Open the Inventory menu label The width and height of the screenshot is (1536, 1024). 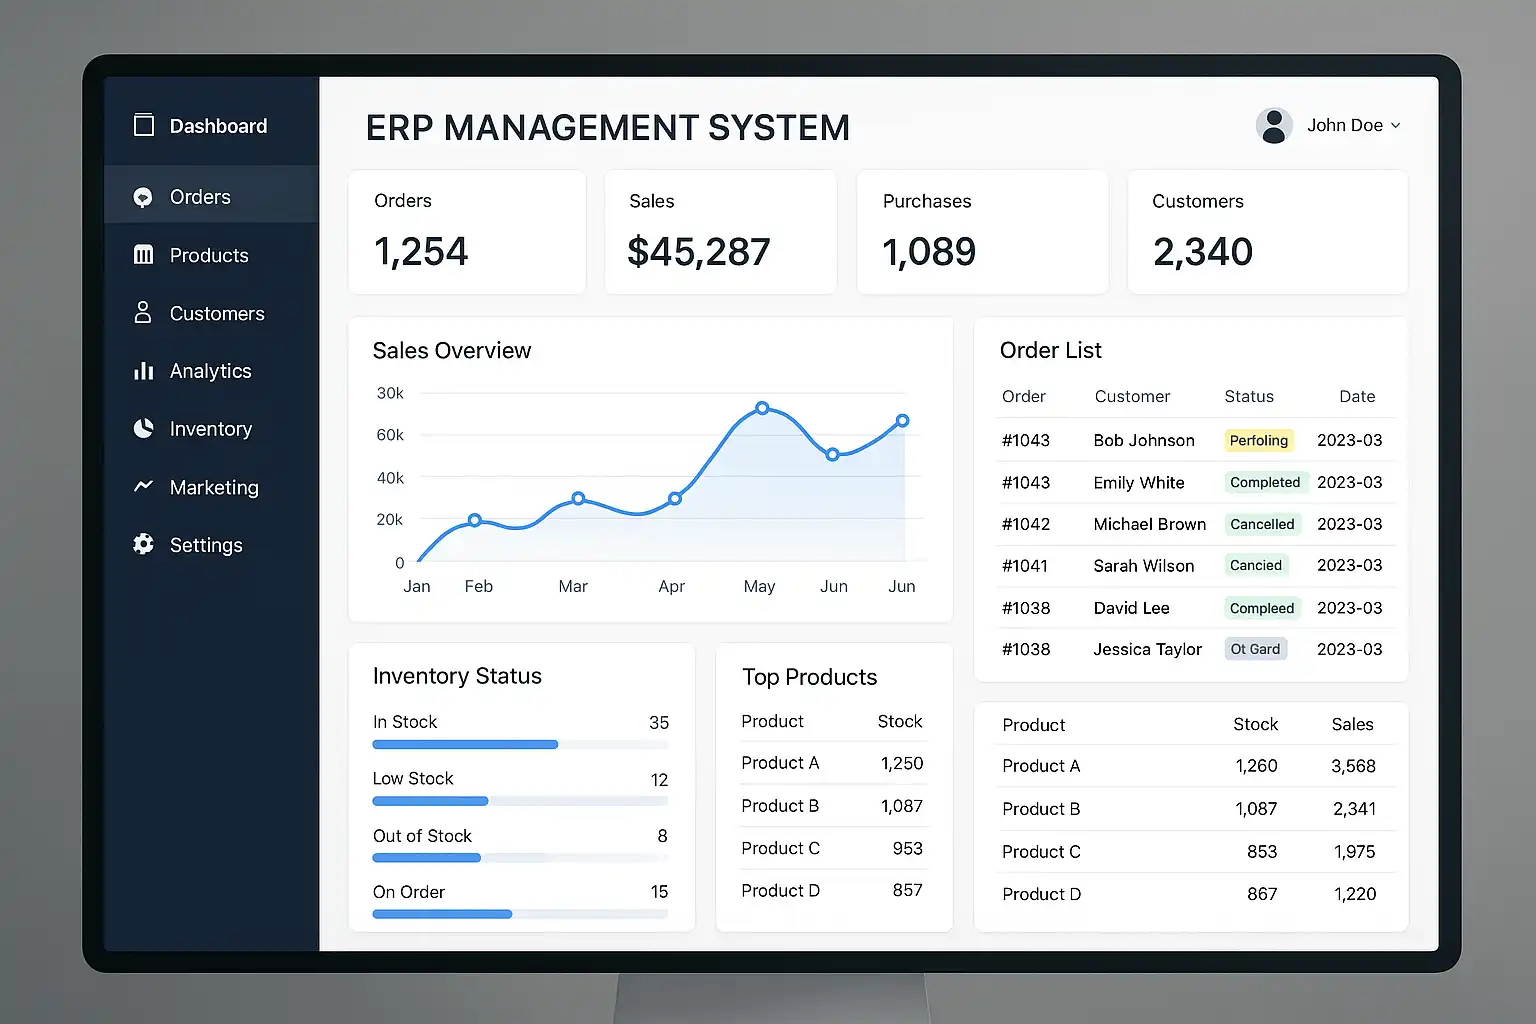(211, 429)
